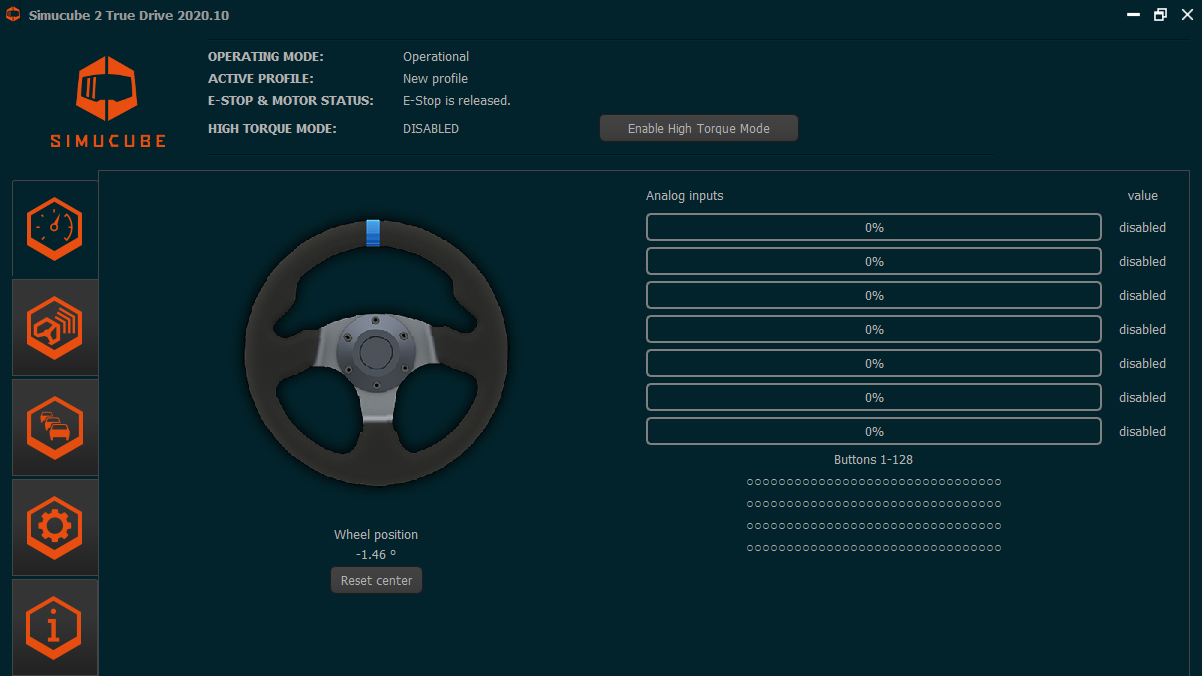The height and width of the screenshot is (676, 1202).
Task: Click the "Analog inputs" heading
Action: [x=685, y=196]
